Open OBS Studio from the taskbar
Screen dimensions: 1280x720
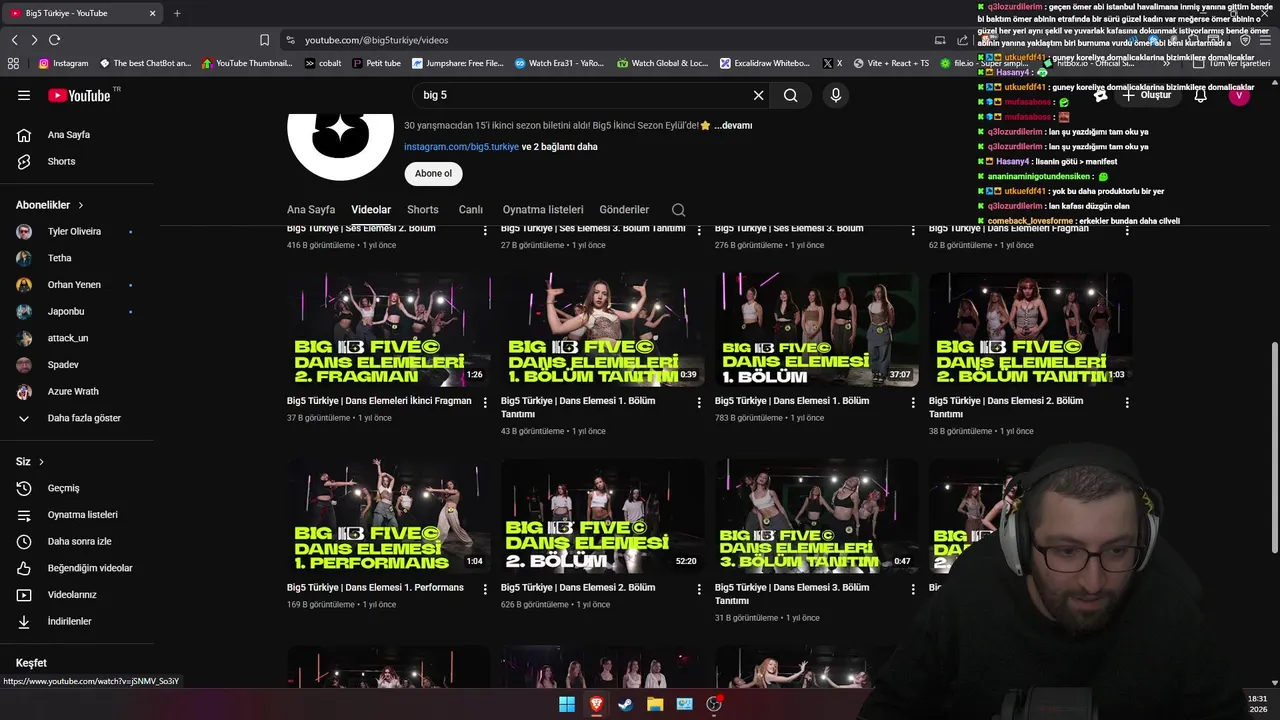click(714, 704)
